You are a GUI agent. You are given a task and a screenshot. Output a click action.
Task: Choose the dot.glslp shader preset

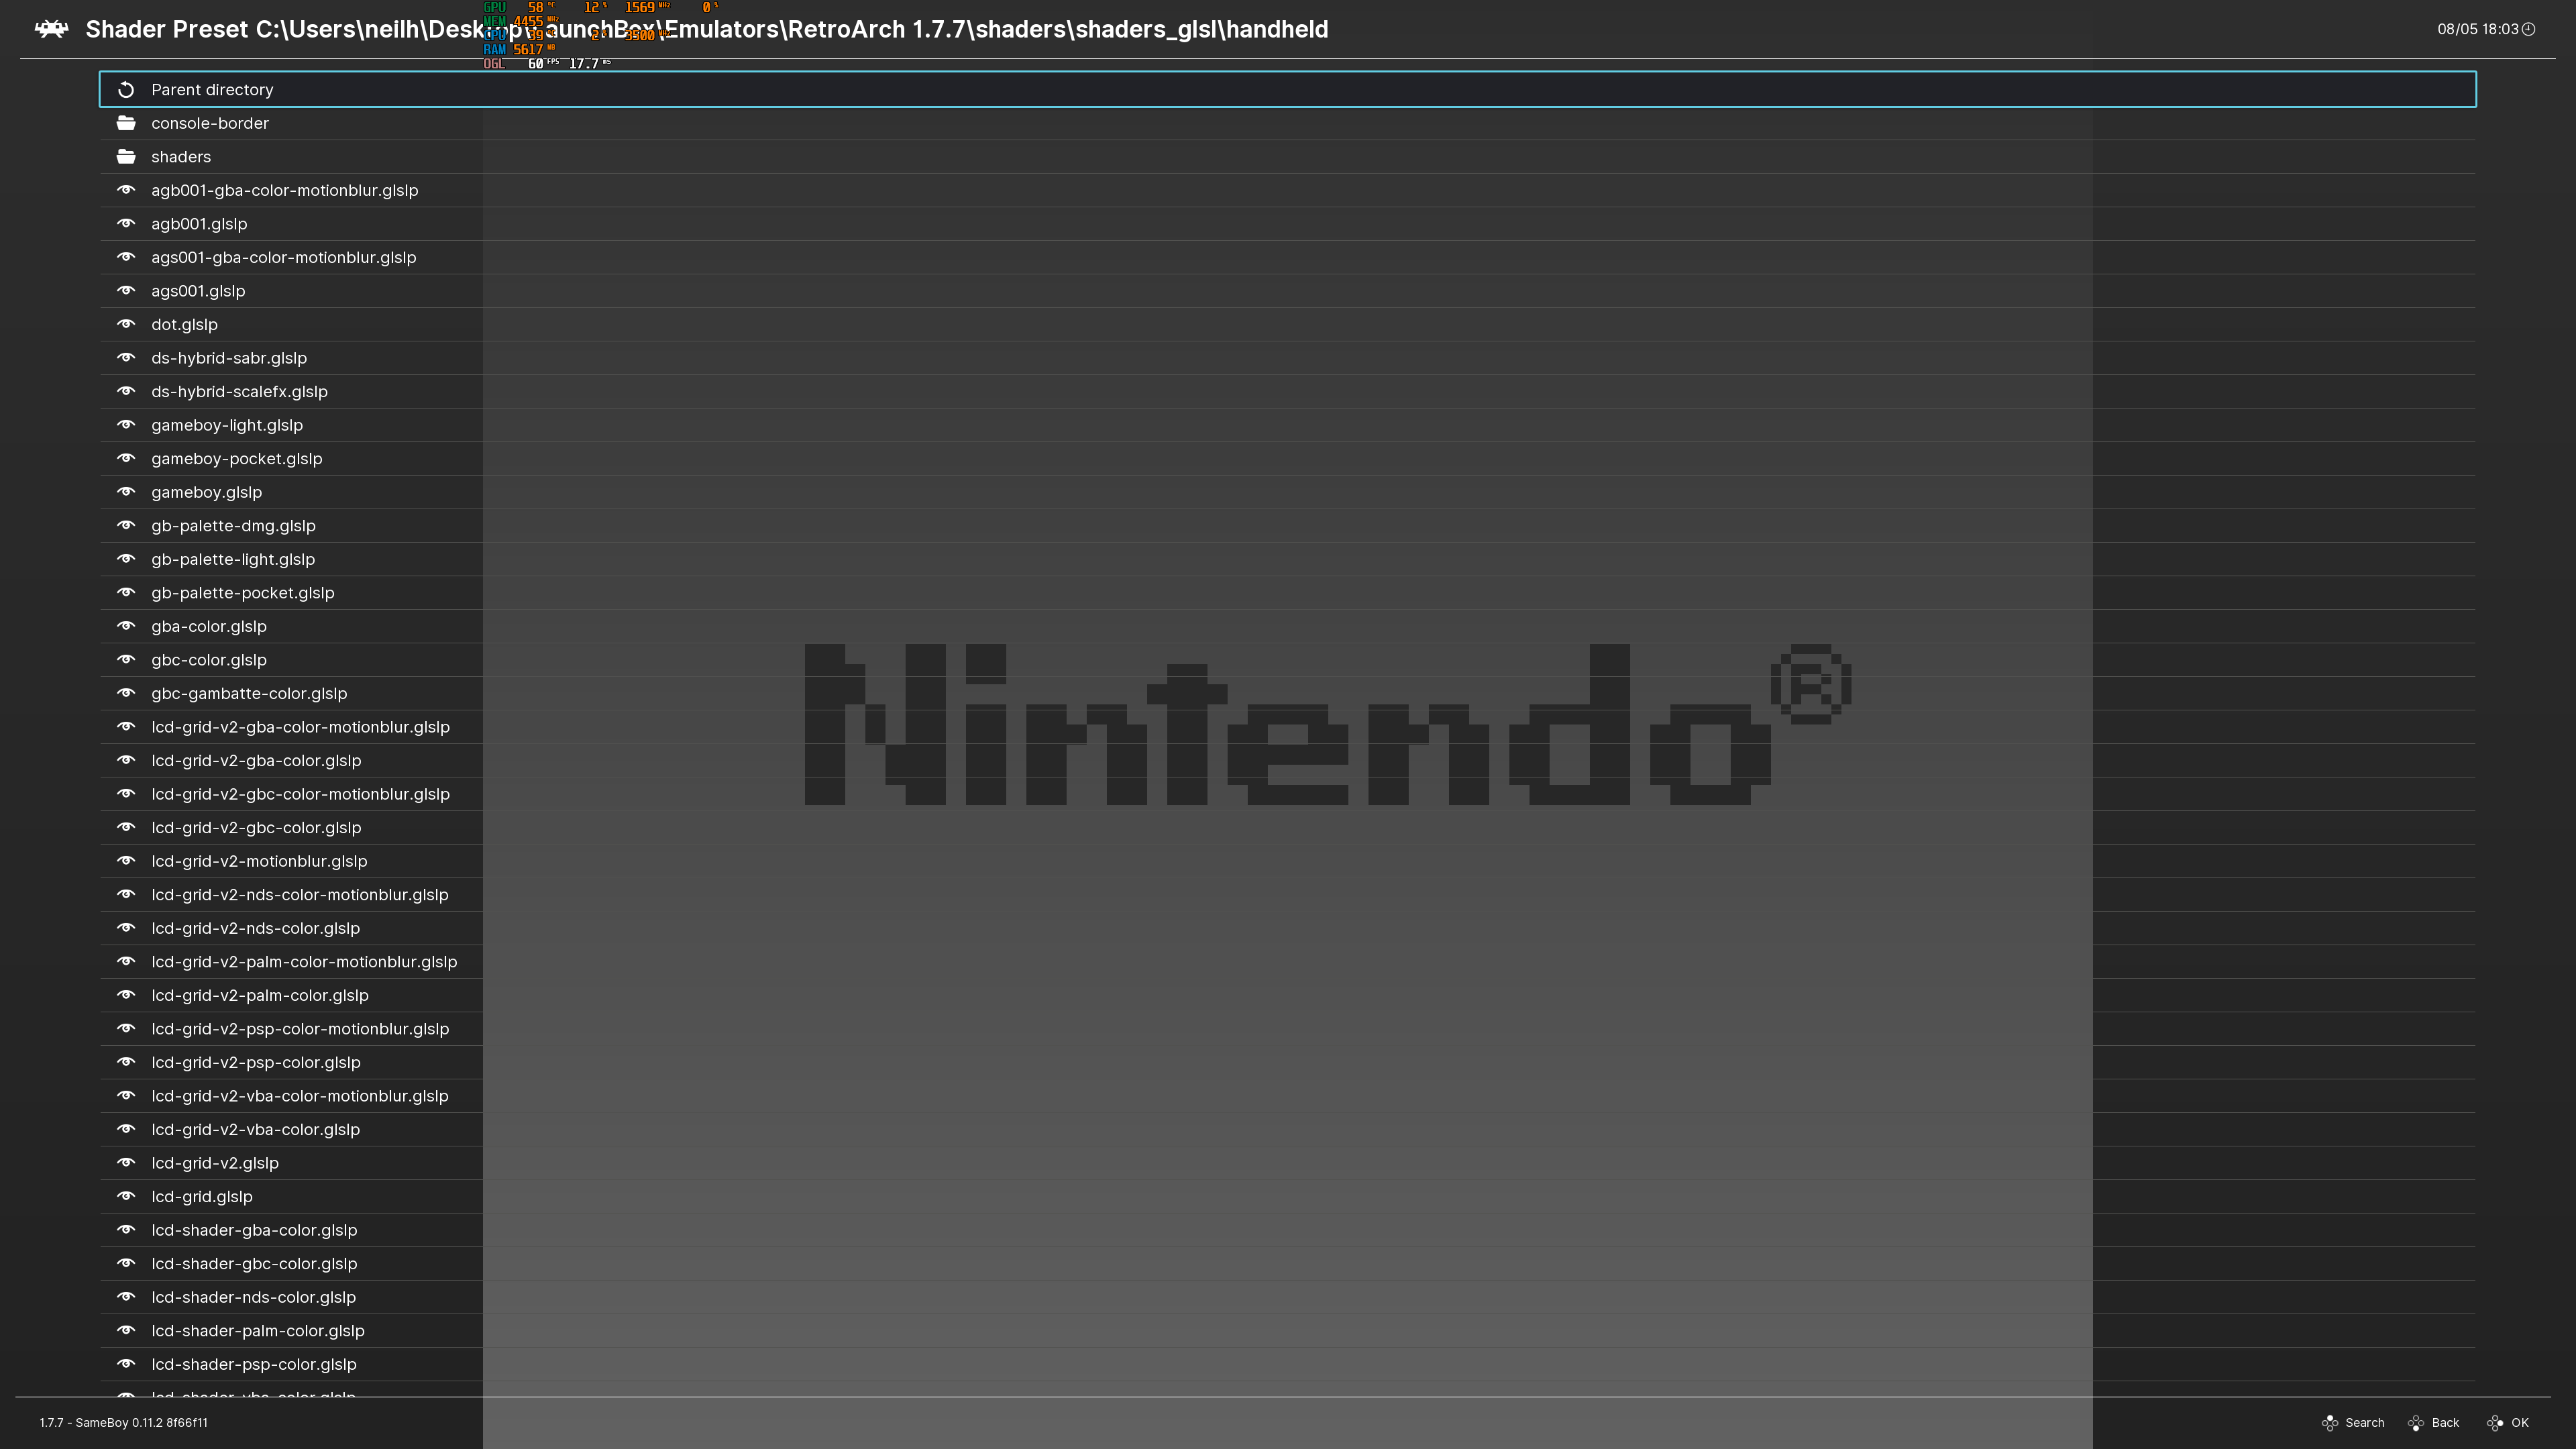pyautogui.click(x=1287, y=324)
